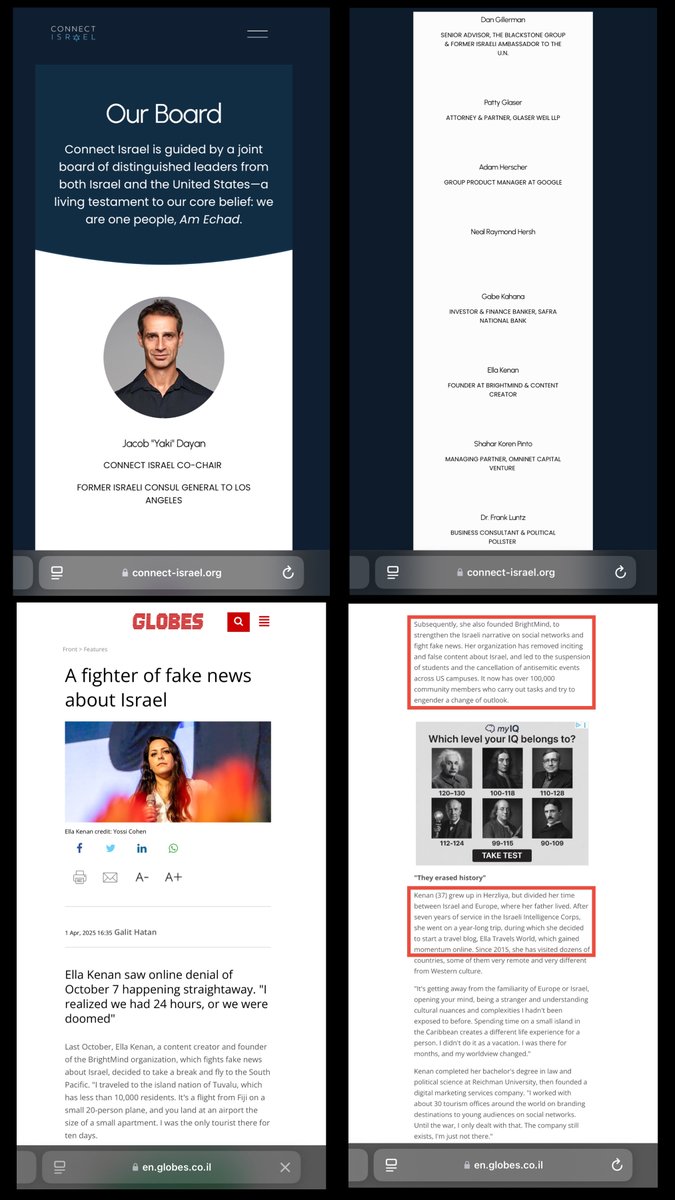Email the article using envelope icon
The width and height of the screenshot is (675, 1200).
[110, 877]
